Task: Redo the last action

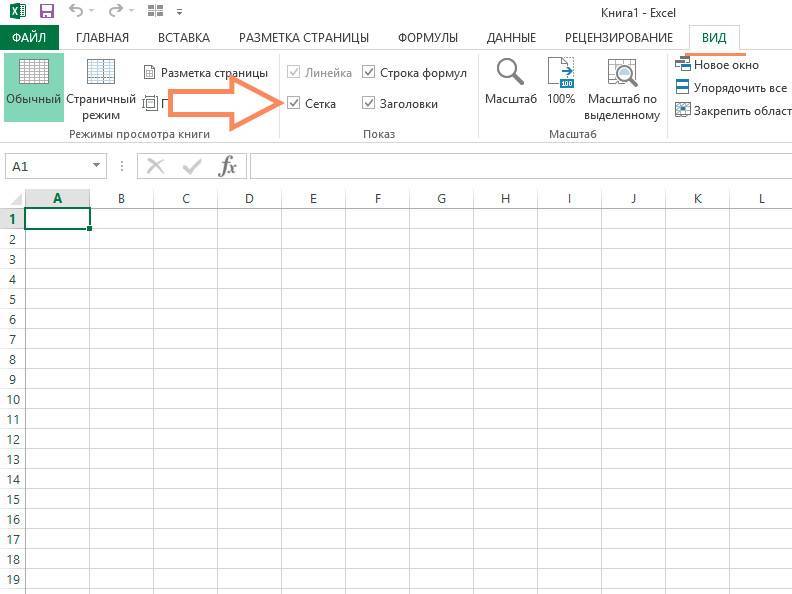Action: (116, 11)
